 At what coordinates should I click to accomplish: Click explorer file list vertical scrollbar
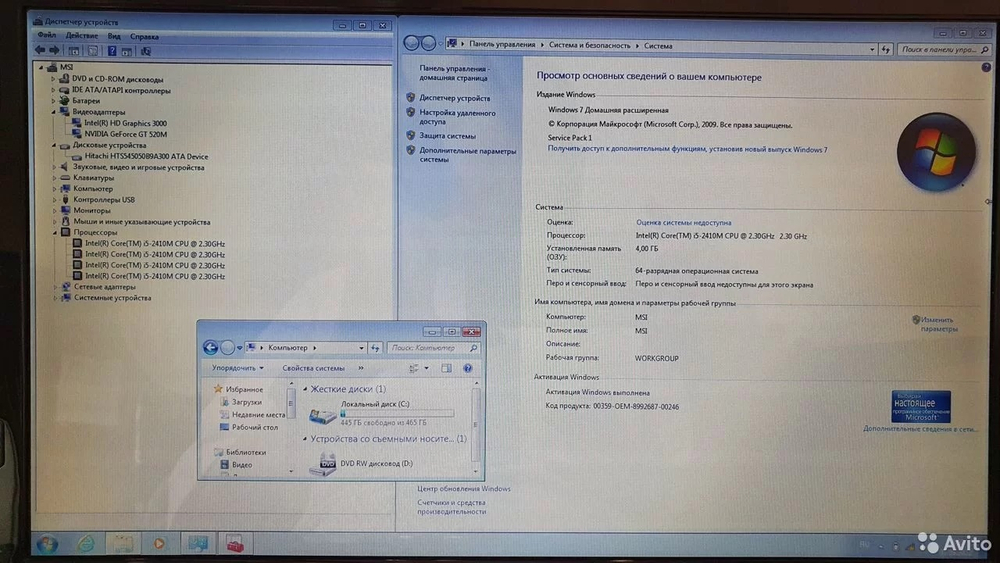(x=476, y=427)
